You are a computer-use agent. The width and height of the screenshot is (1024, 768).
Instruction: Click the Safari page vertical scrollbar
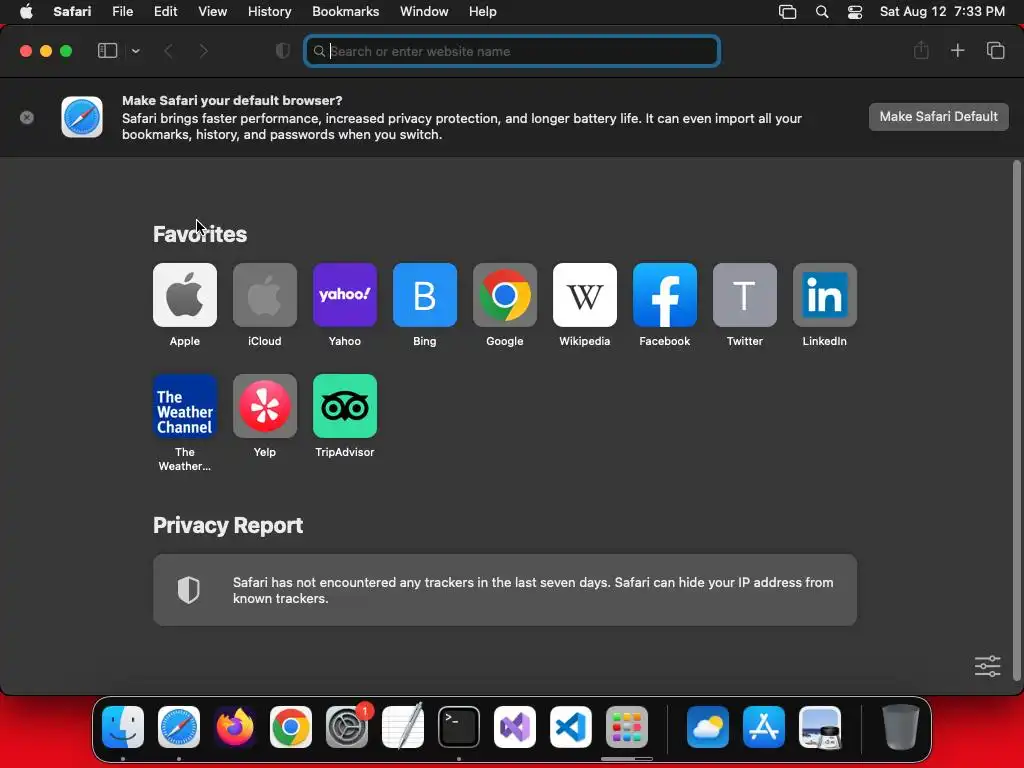point(1016,420)
